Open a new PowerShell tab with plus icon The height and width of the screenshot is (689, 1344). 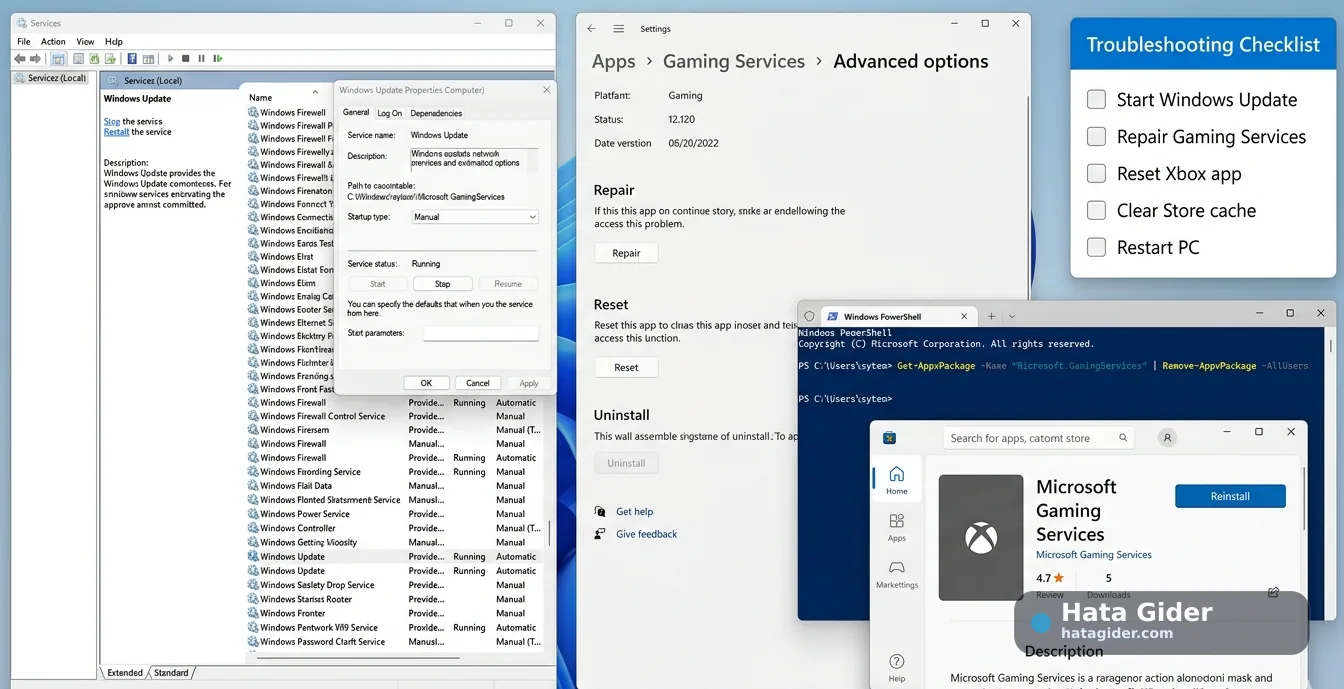point(991,316)
